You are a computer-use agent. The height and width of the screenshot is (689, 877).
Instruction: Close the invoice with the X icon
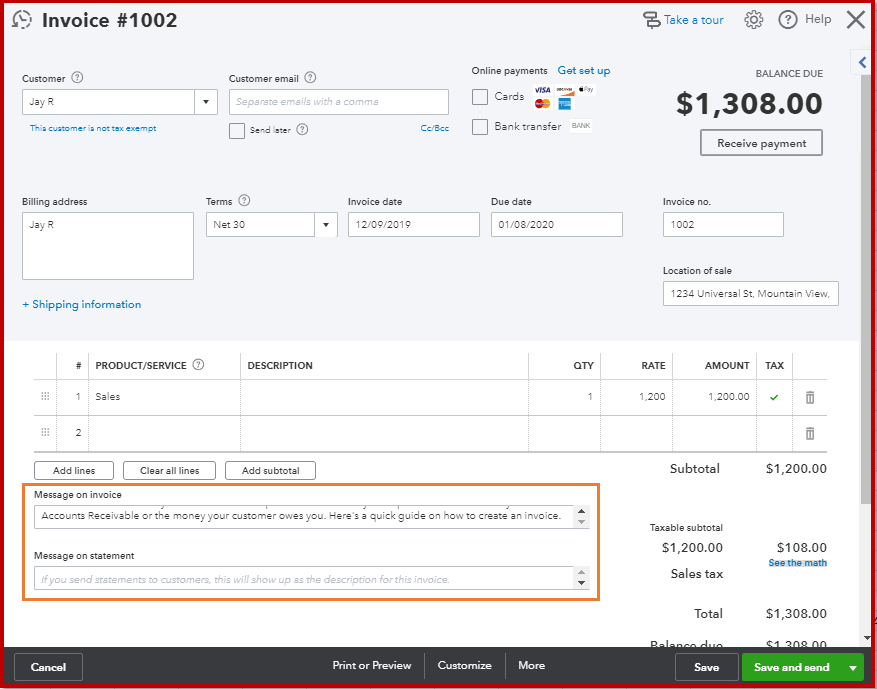pyautogui.click(x=856, y=20)
